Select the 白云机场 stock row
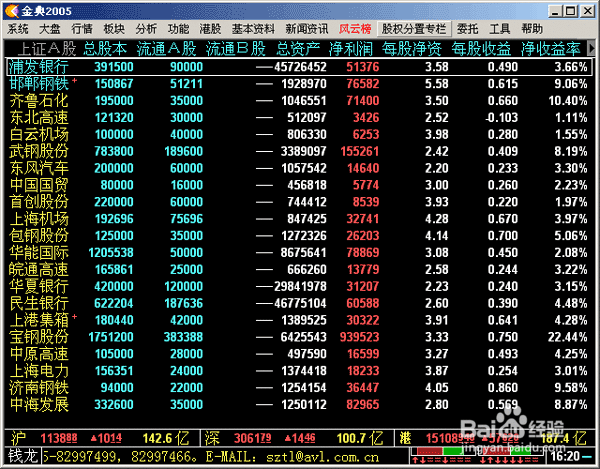The image size is (600, 469). click(299, 134)
